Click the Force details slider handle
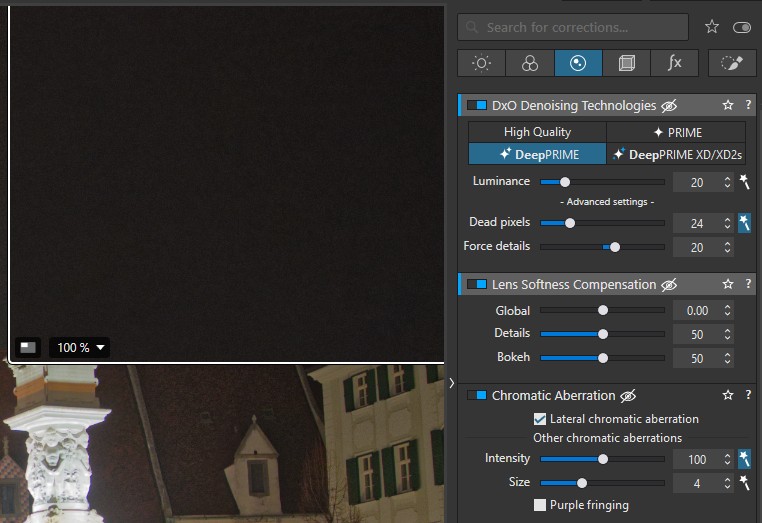The height and width of the screenshot is (523, 762). pos(615,247)
